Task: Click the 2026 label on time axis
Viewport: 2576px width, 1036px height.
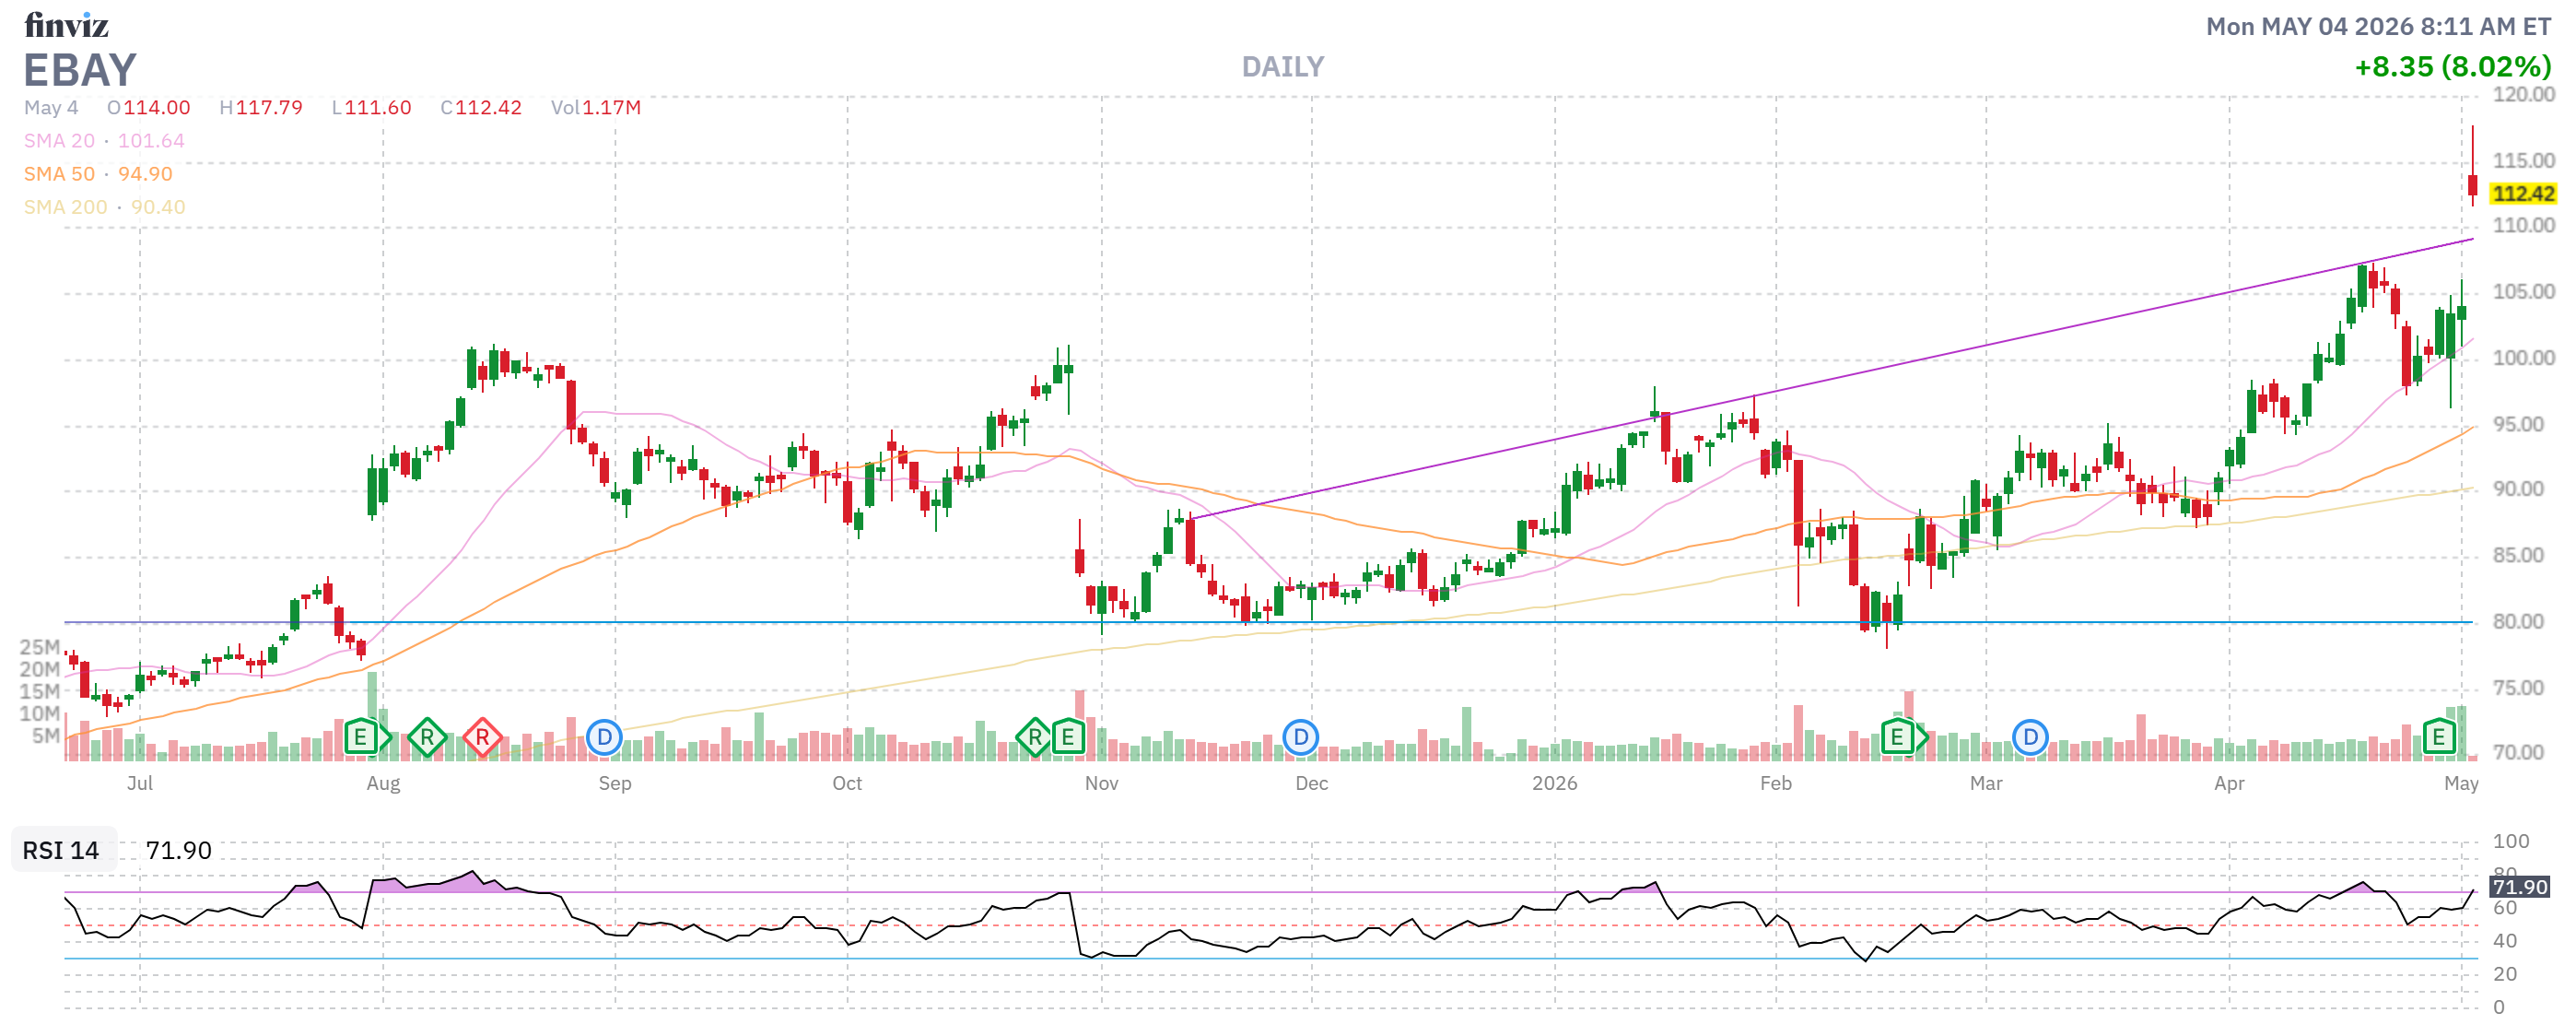Action: click(x=1555, y=783)
